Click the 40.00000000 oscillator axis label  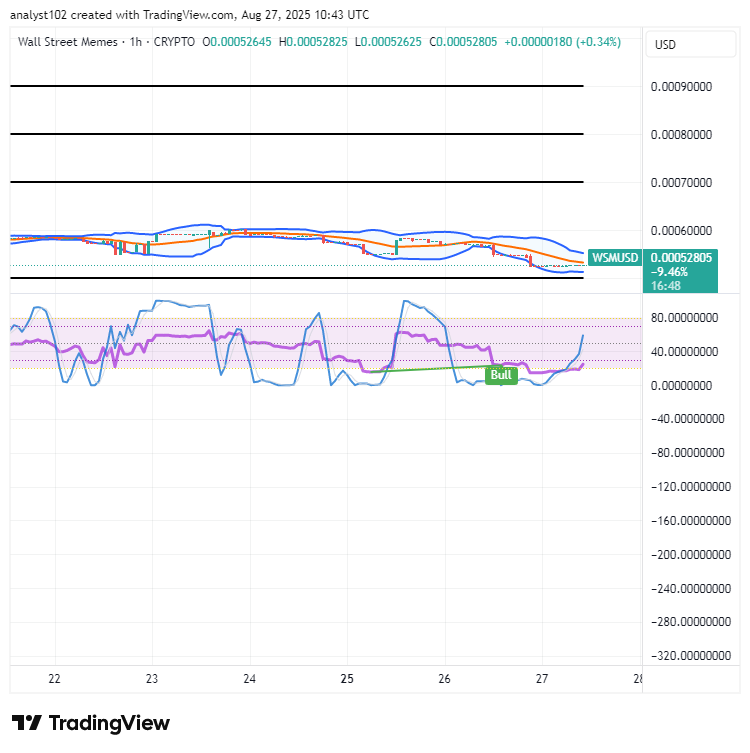685,352
